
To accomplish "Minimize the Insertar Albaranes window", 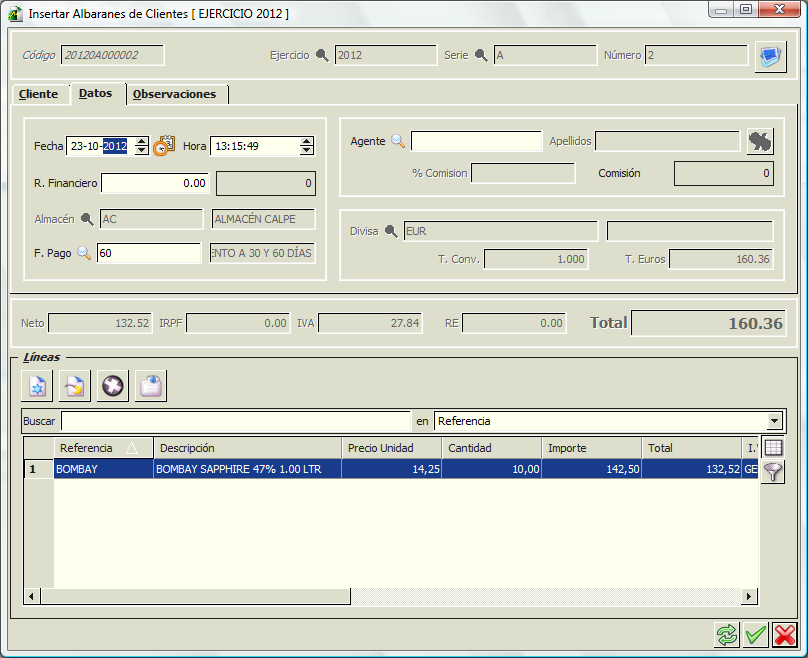I will [x=721, y=10].
